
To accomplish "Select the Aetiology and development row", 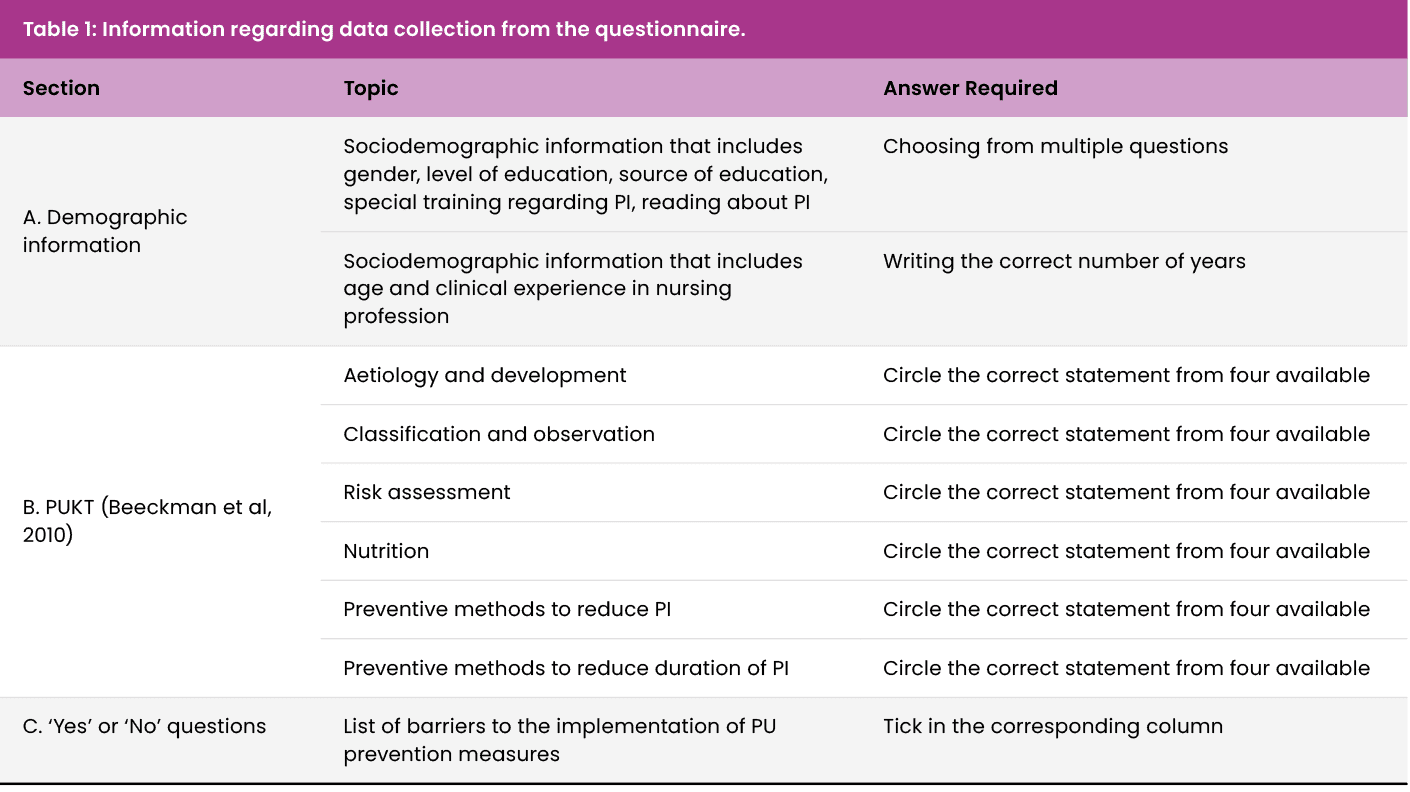I will (x=863, y=375).
